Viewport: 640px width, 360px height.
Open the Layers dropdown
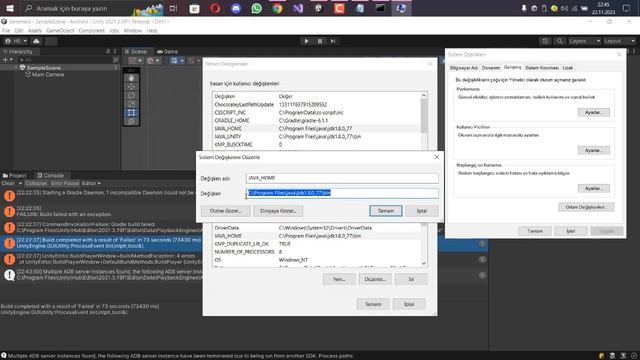584,41
